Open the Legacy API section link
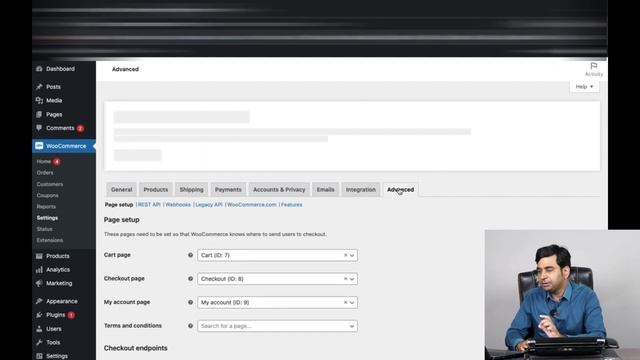 tap(209, 204)
